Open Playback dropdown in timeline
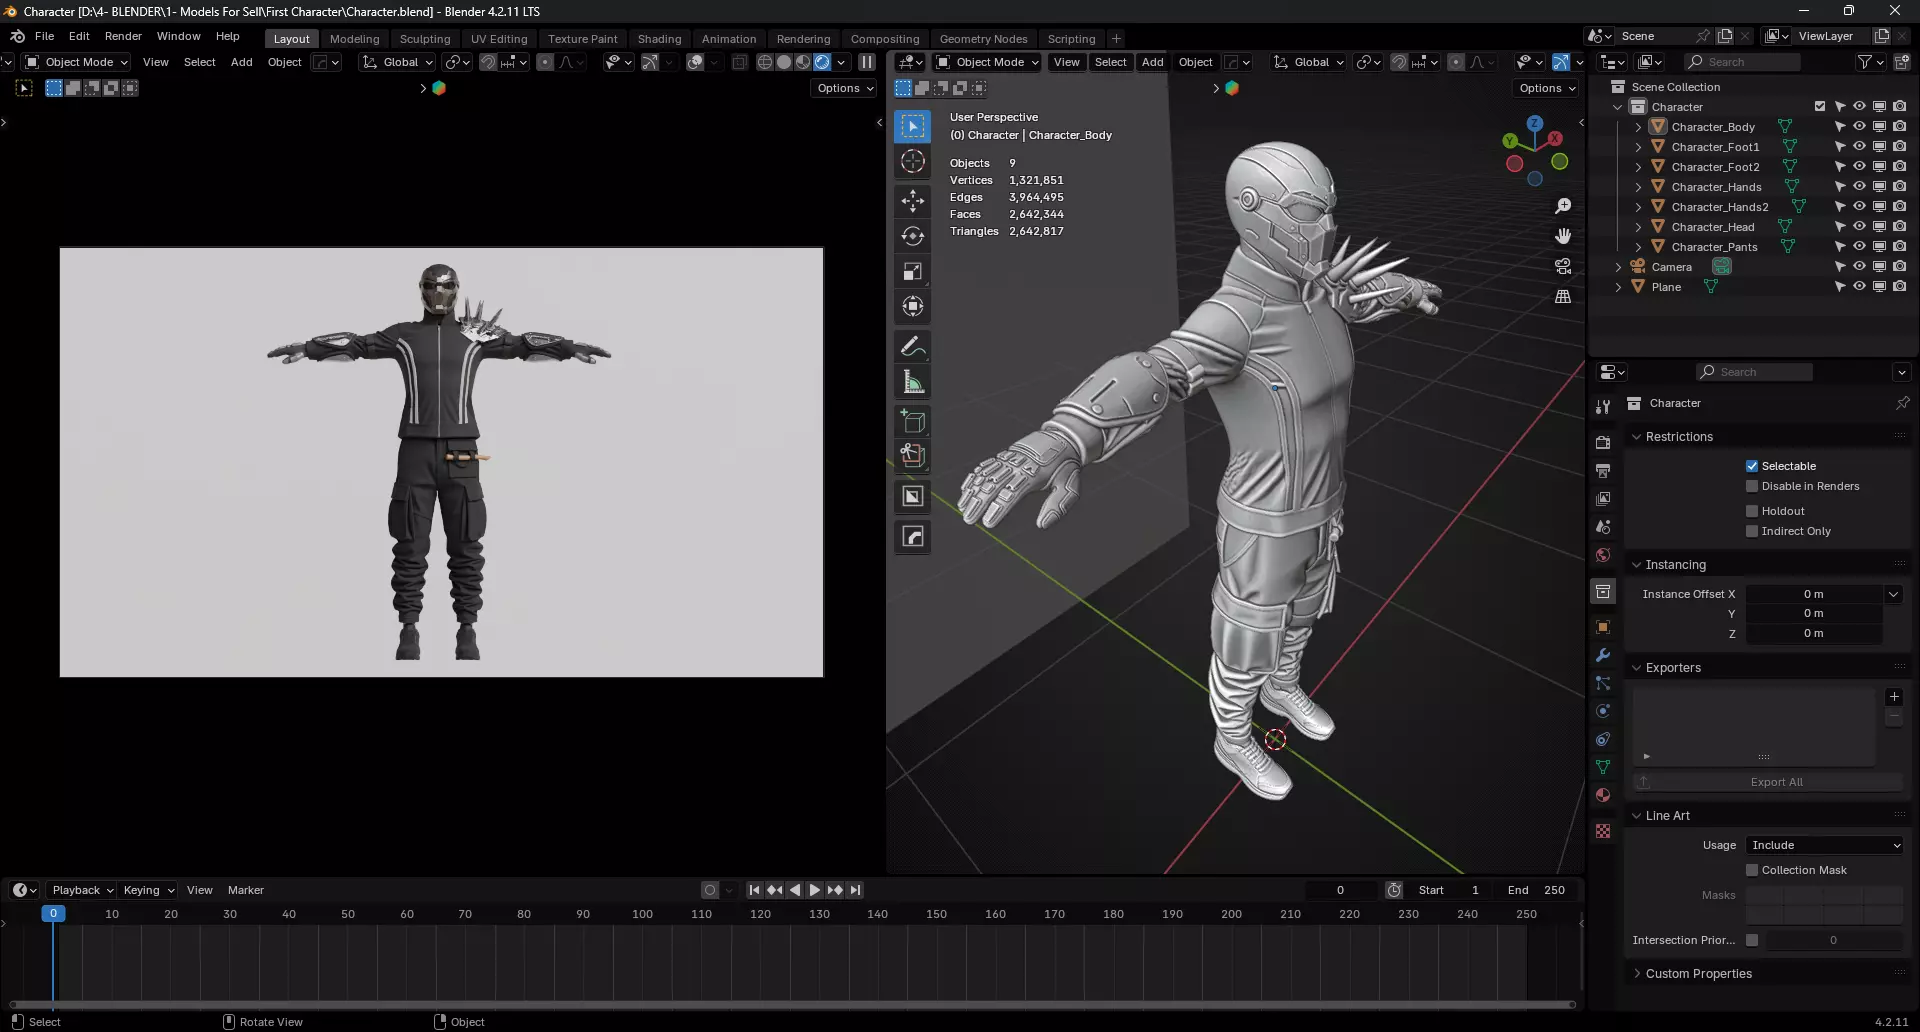 click(83, 890)
